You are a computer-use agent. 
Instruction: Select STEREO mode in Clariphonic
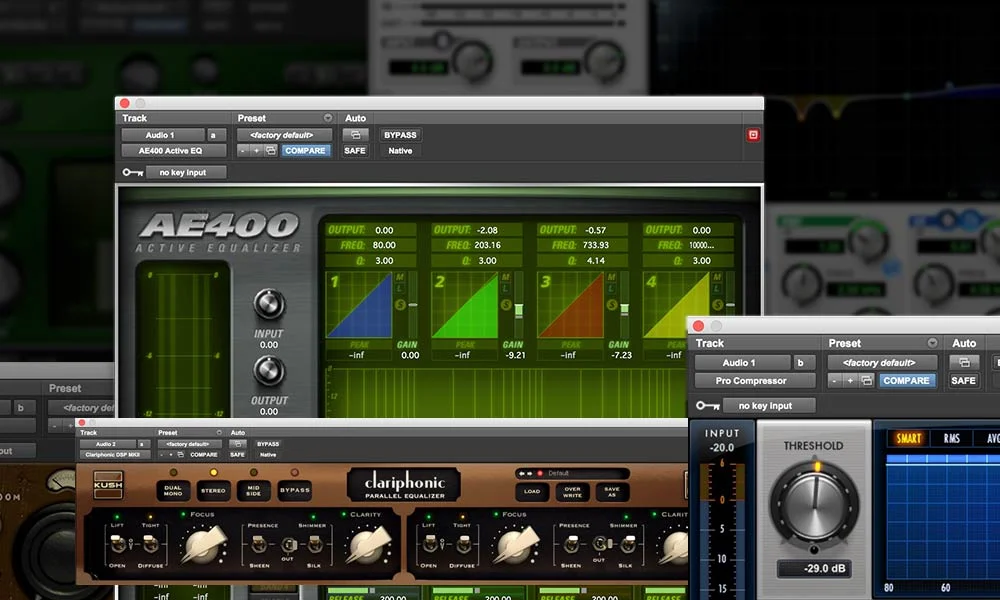coord(213,490)
